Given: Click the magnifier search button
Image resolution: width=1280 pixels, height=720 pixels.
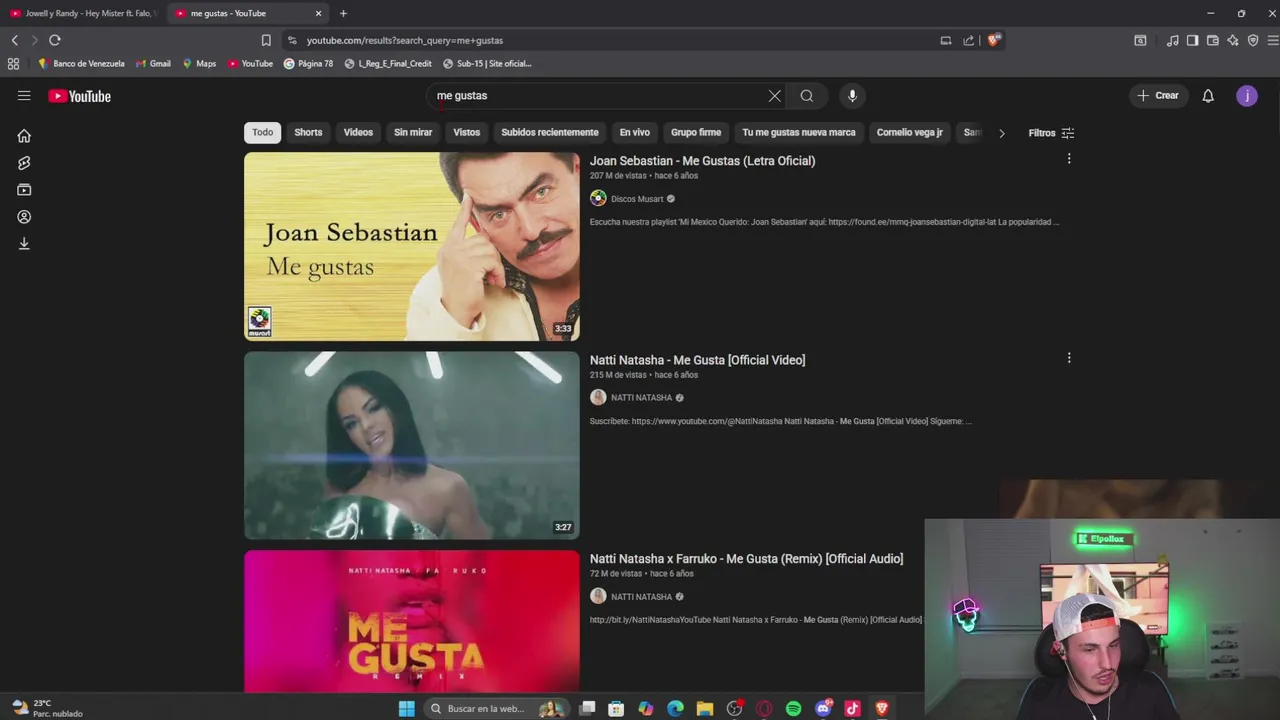Looking at the screenshot, I should (x=807, y=96).
